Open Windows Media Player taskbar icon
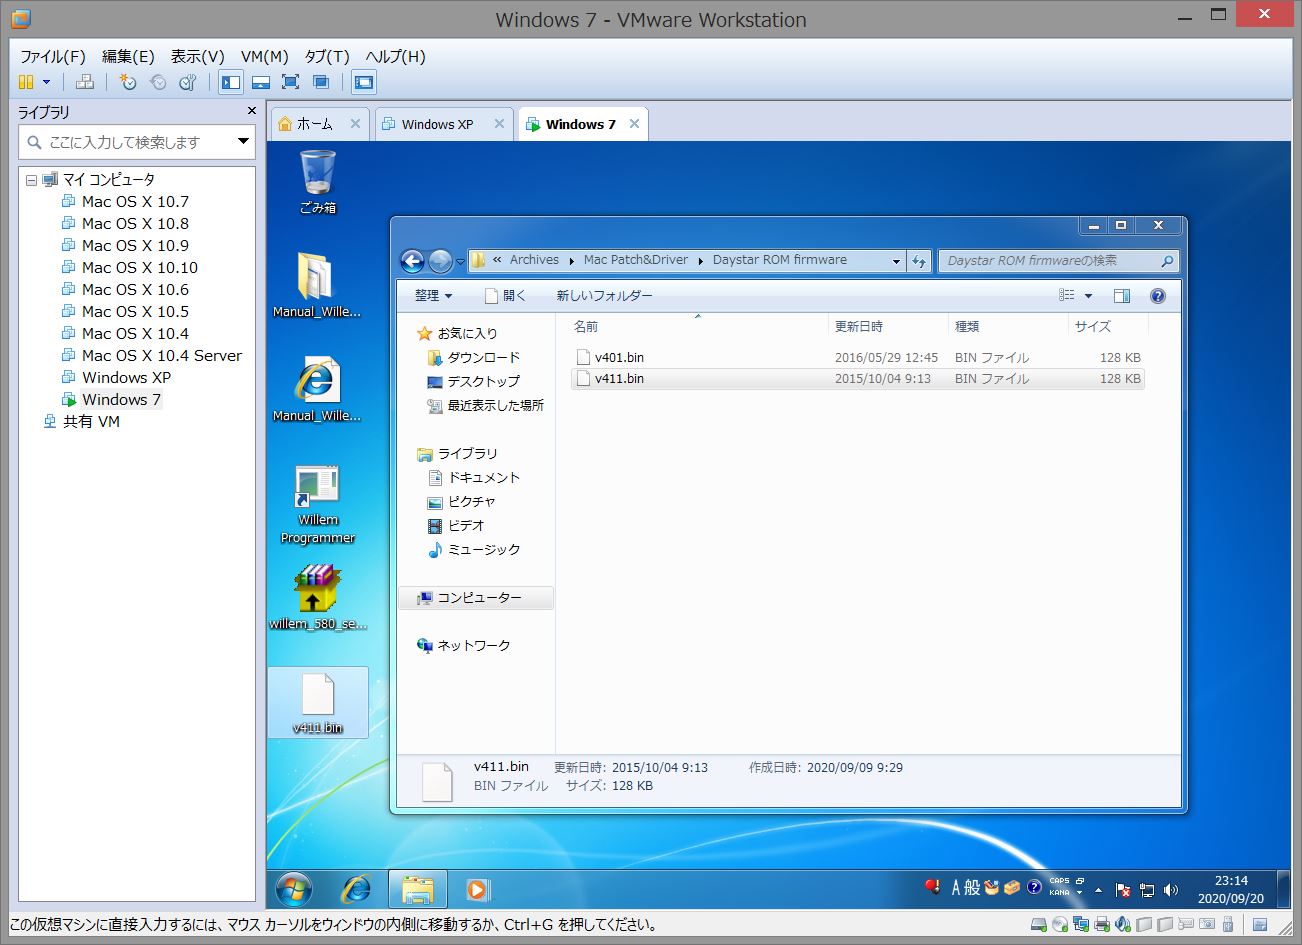The height and width of the screenshot is (945, 1302). pos(478,888)
